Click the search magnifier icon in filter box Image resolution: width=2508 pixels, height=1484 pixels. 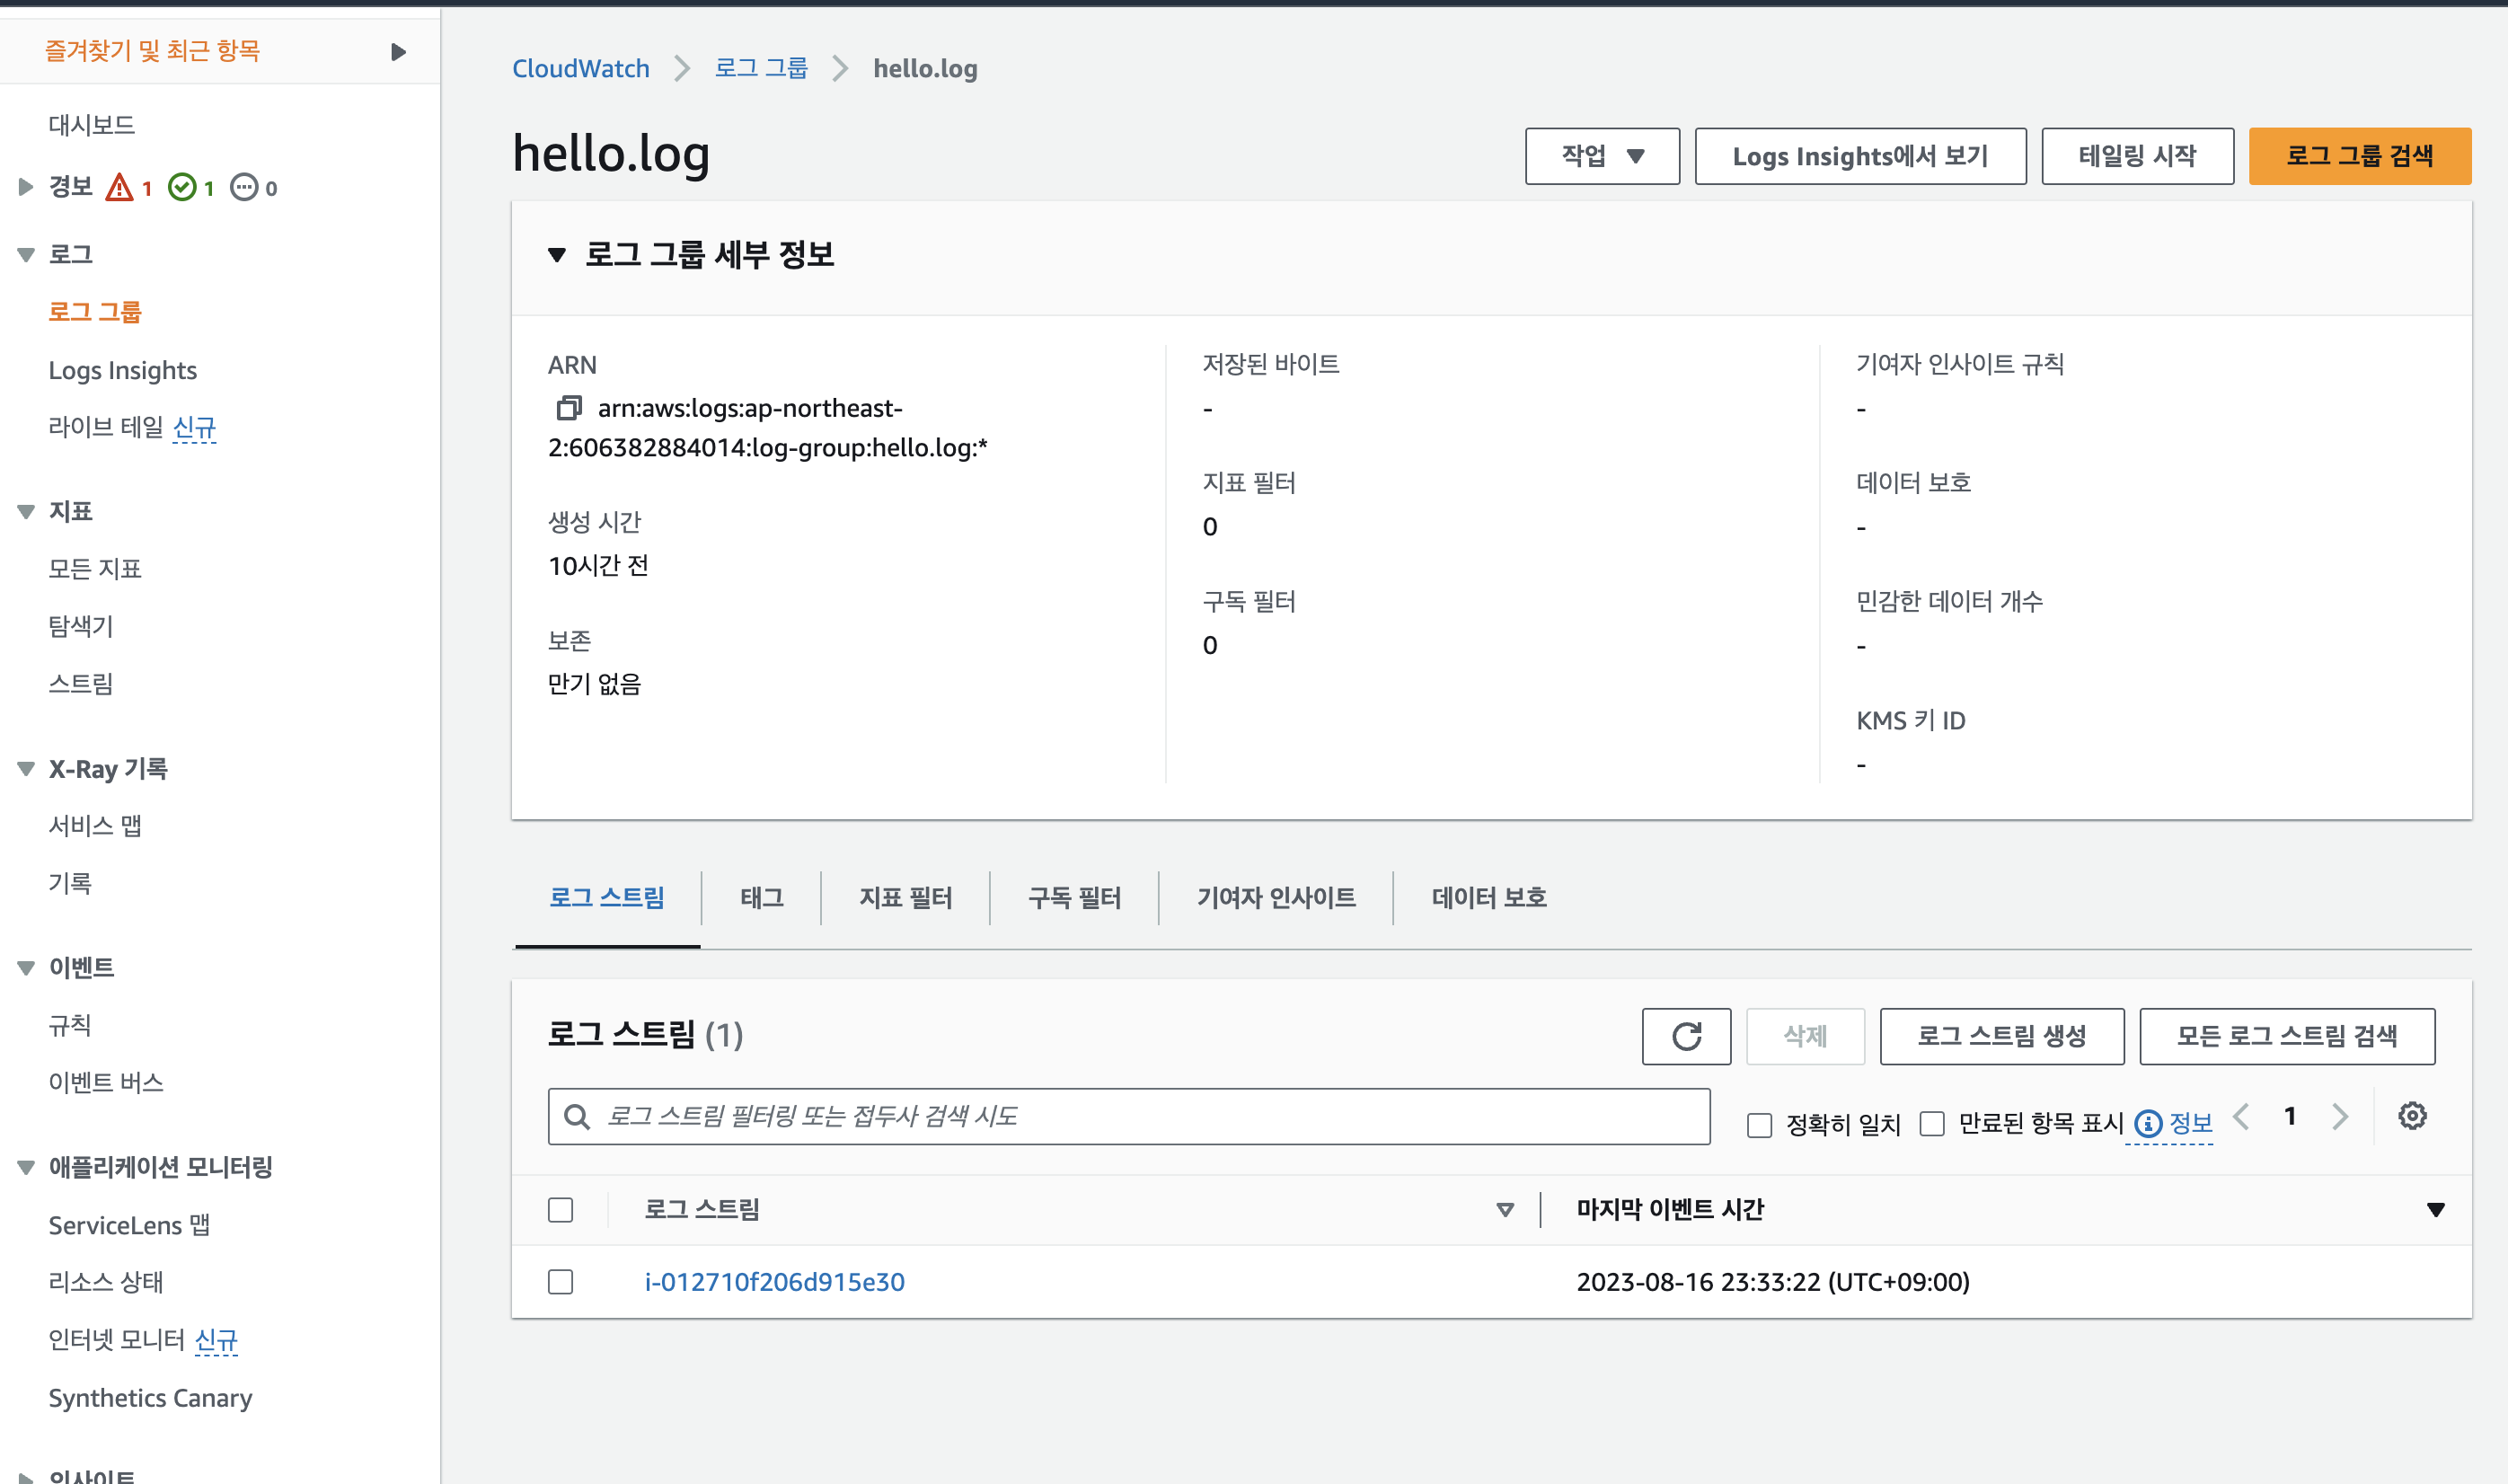pos(577,1116)
